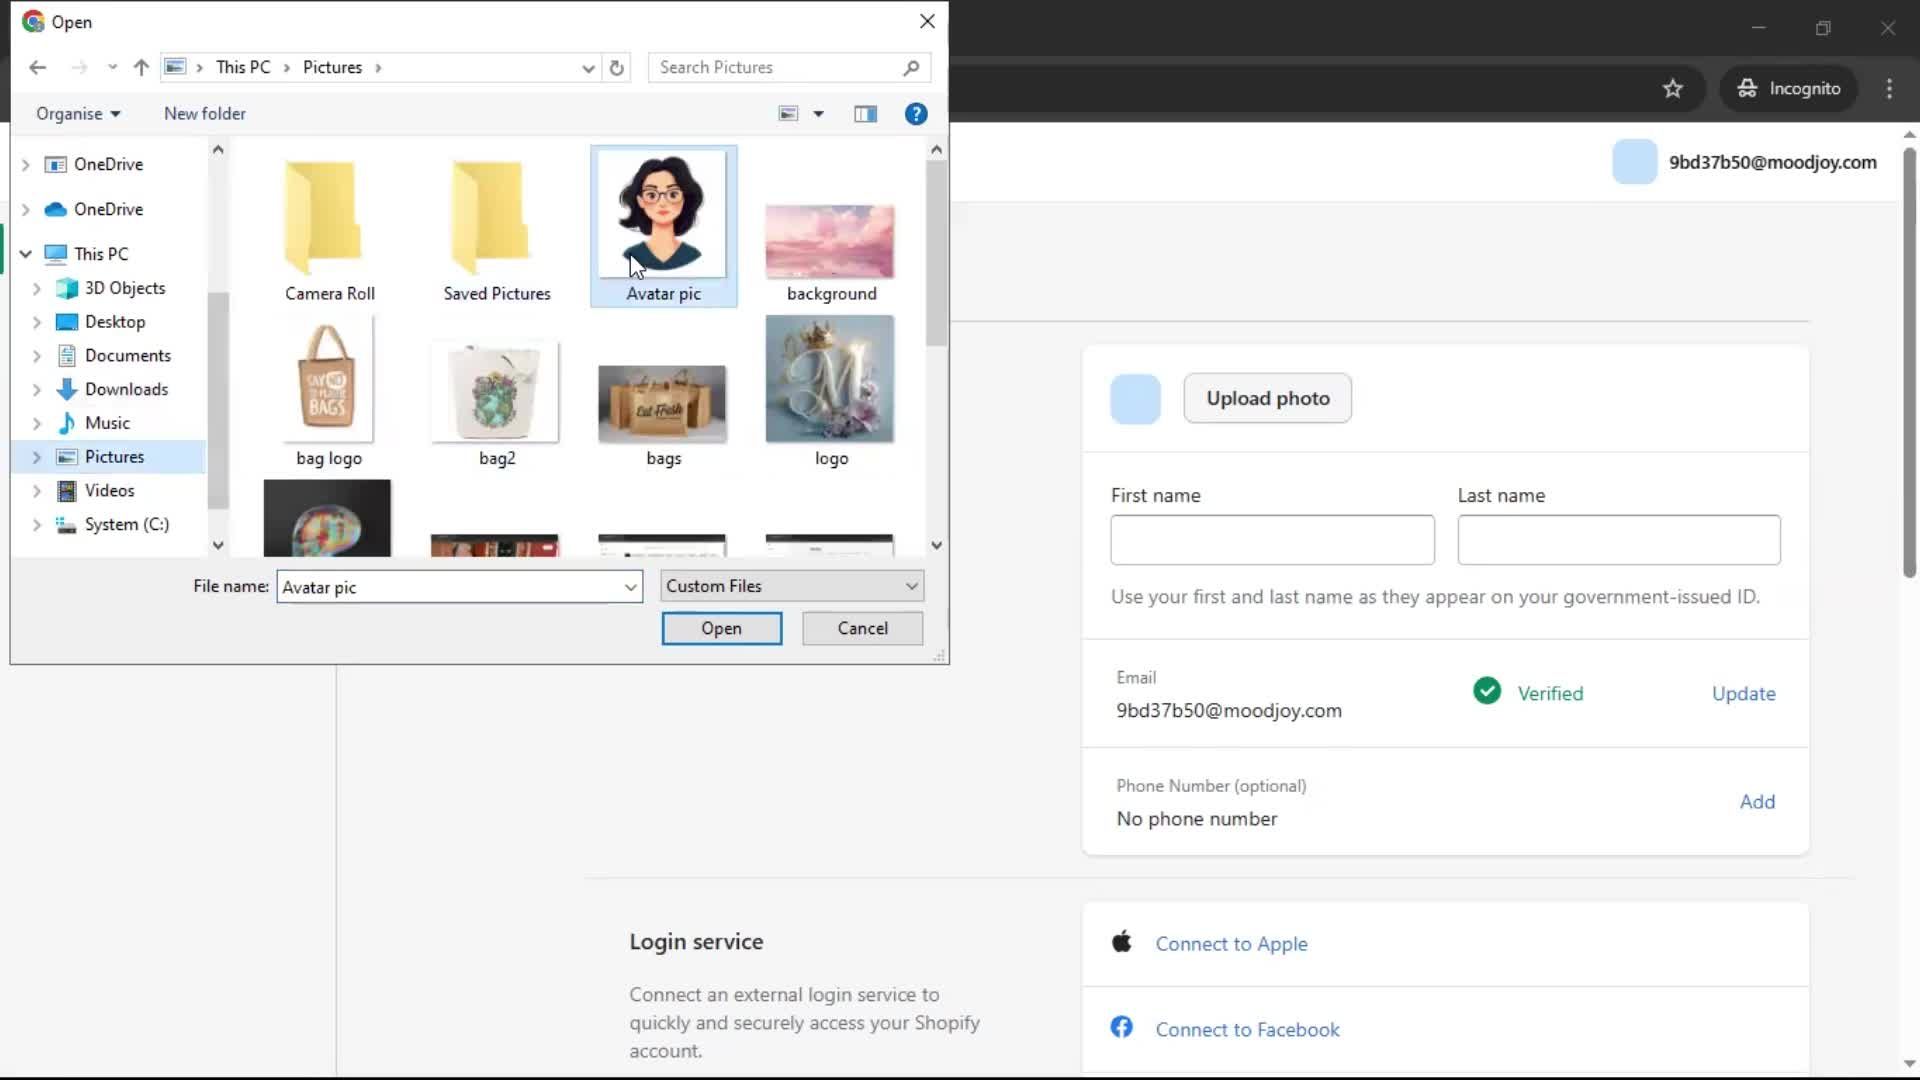Click the Apple logo icon
The width and height of the screenshot is (1920, 1080).
(1122, 942)
